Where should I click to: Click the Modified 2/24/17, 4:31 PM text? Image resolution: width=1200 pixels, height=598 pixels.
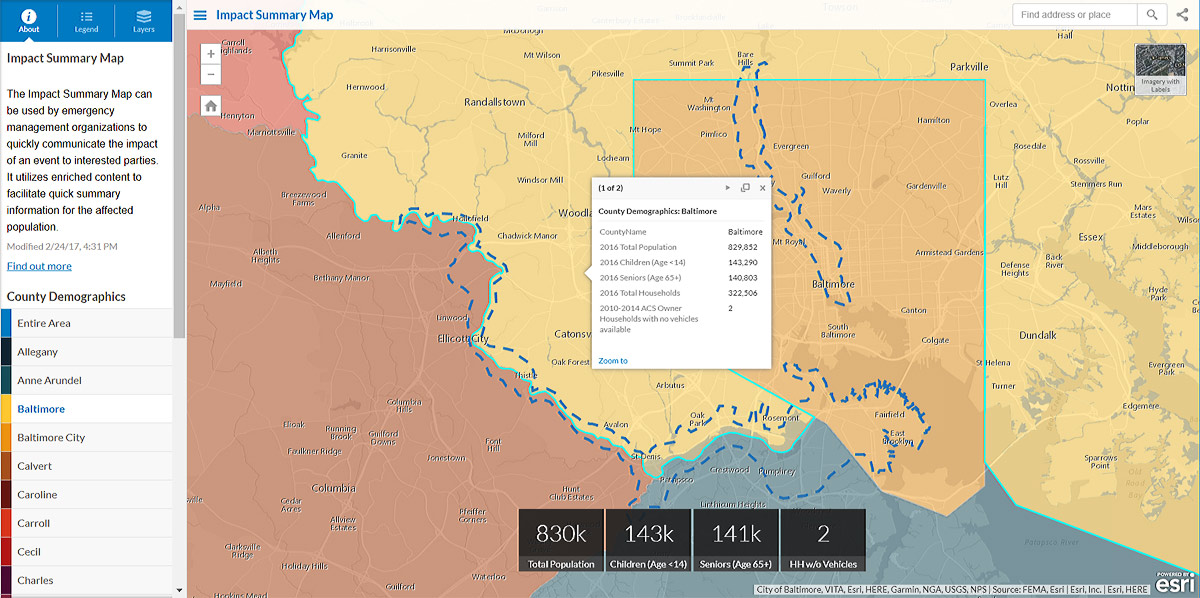[x=62, y=246]
